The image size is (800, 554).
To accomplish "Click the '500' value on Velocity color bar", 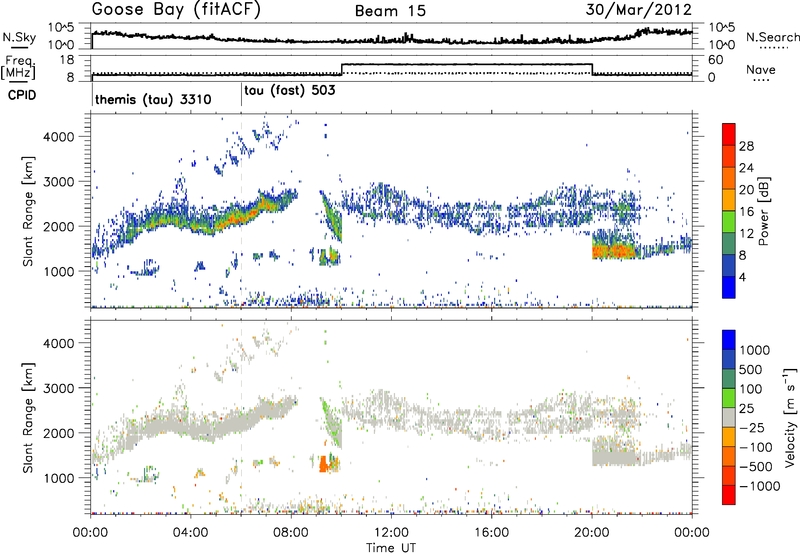I will (751, 370).
